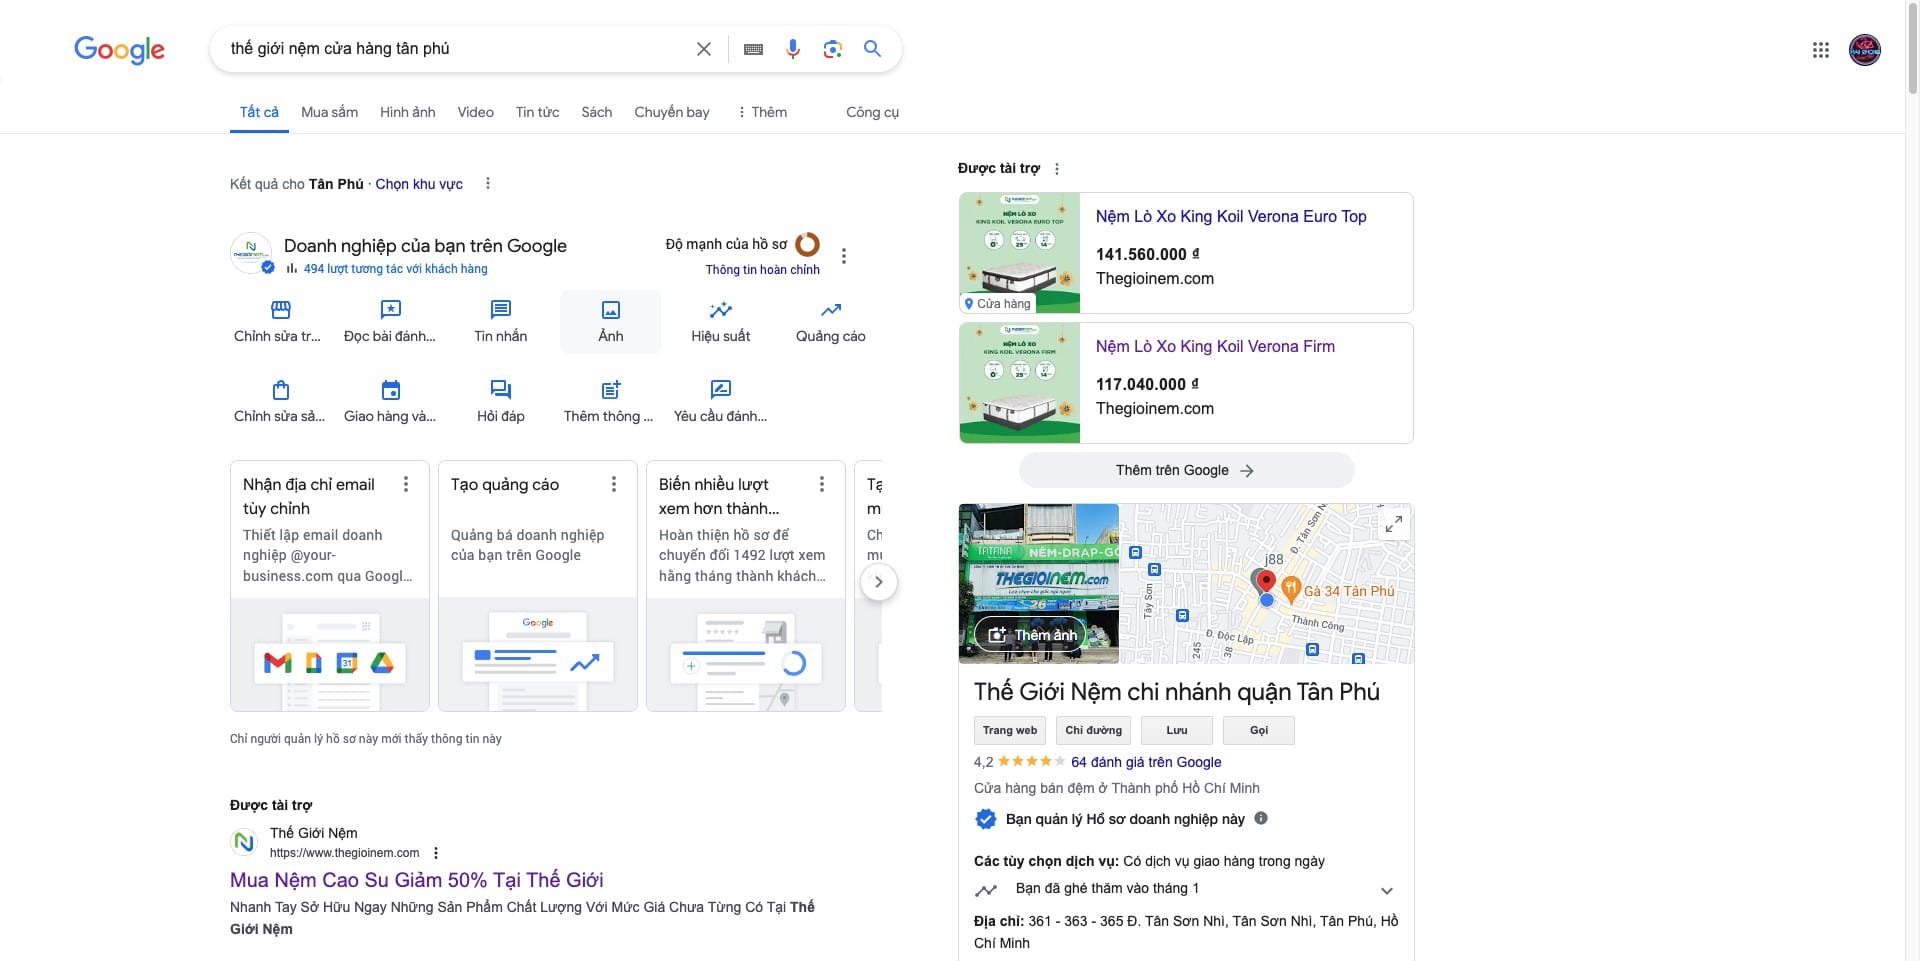Start voice search with microphone
The image size is (1920, 961).
(x=793, y=49)
